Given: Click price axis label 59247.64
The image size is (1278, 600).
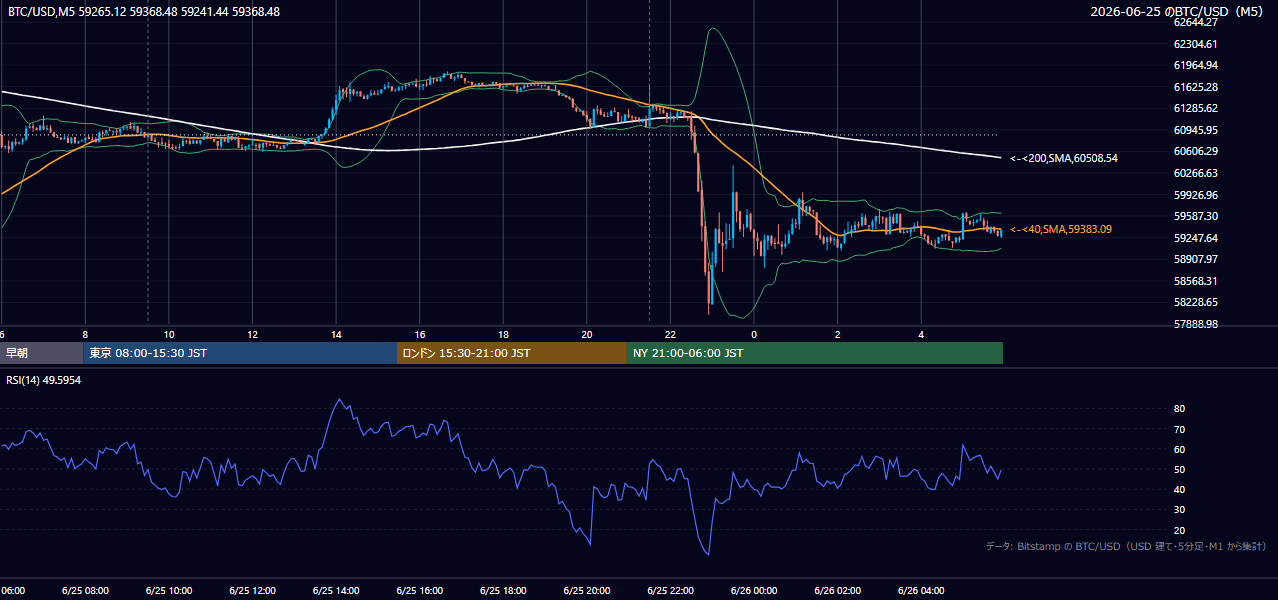Looking at the screenshot, I should click(1195, 238).
